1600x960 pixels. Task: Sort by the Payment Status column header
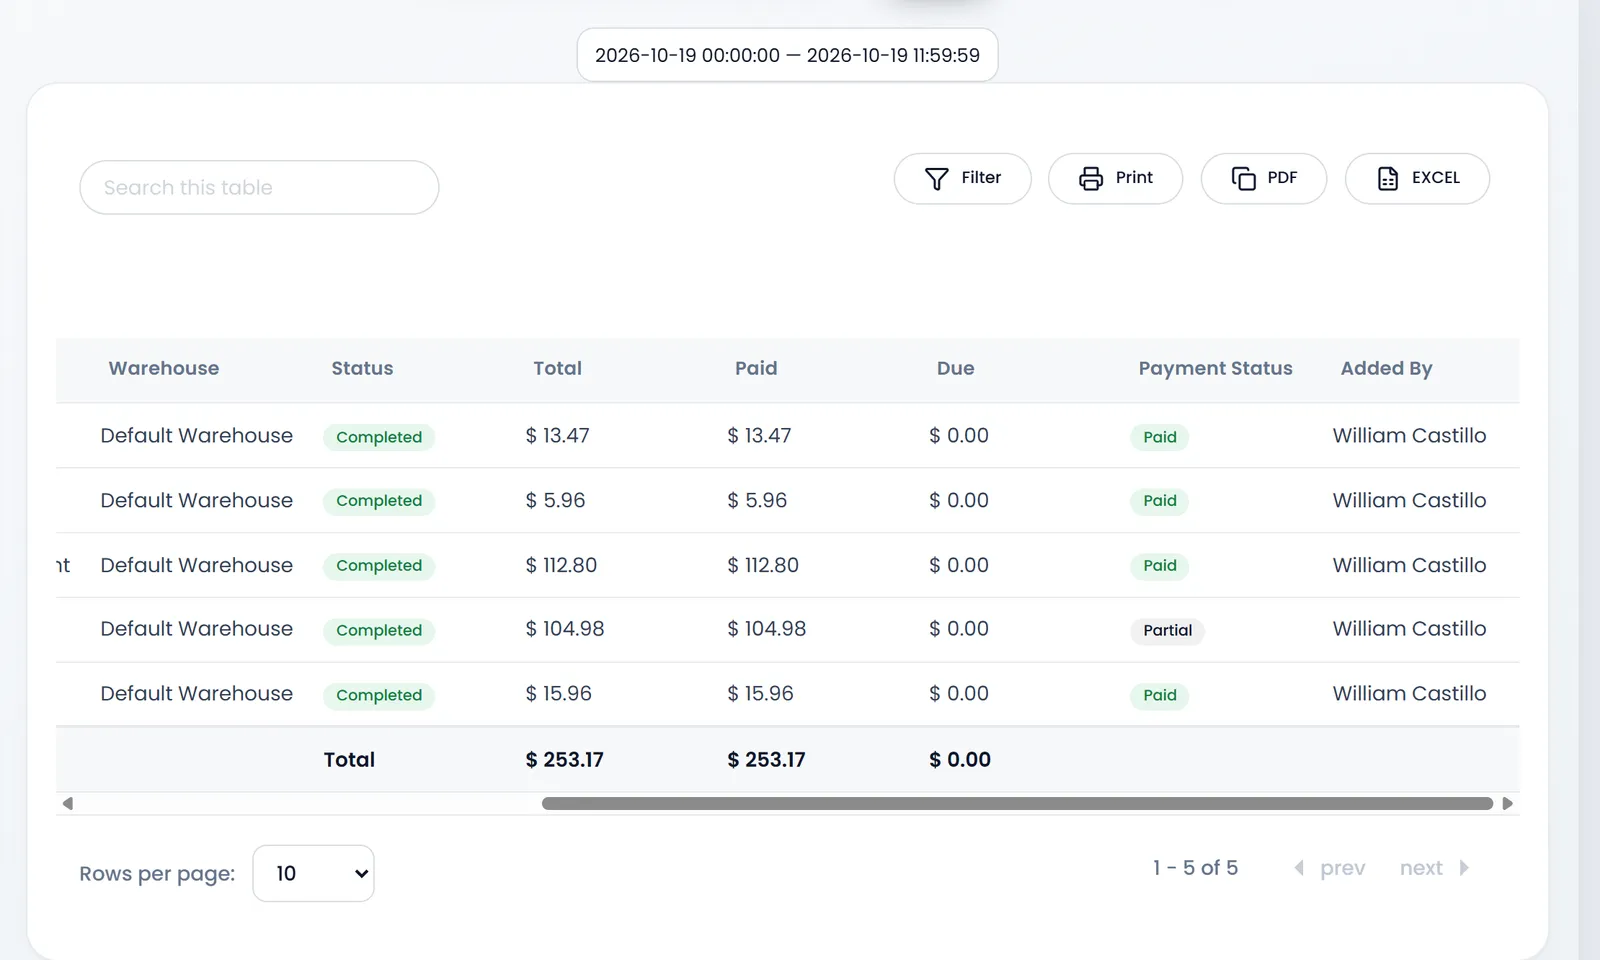pos(1215,368)
